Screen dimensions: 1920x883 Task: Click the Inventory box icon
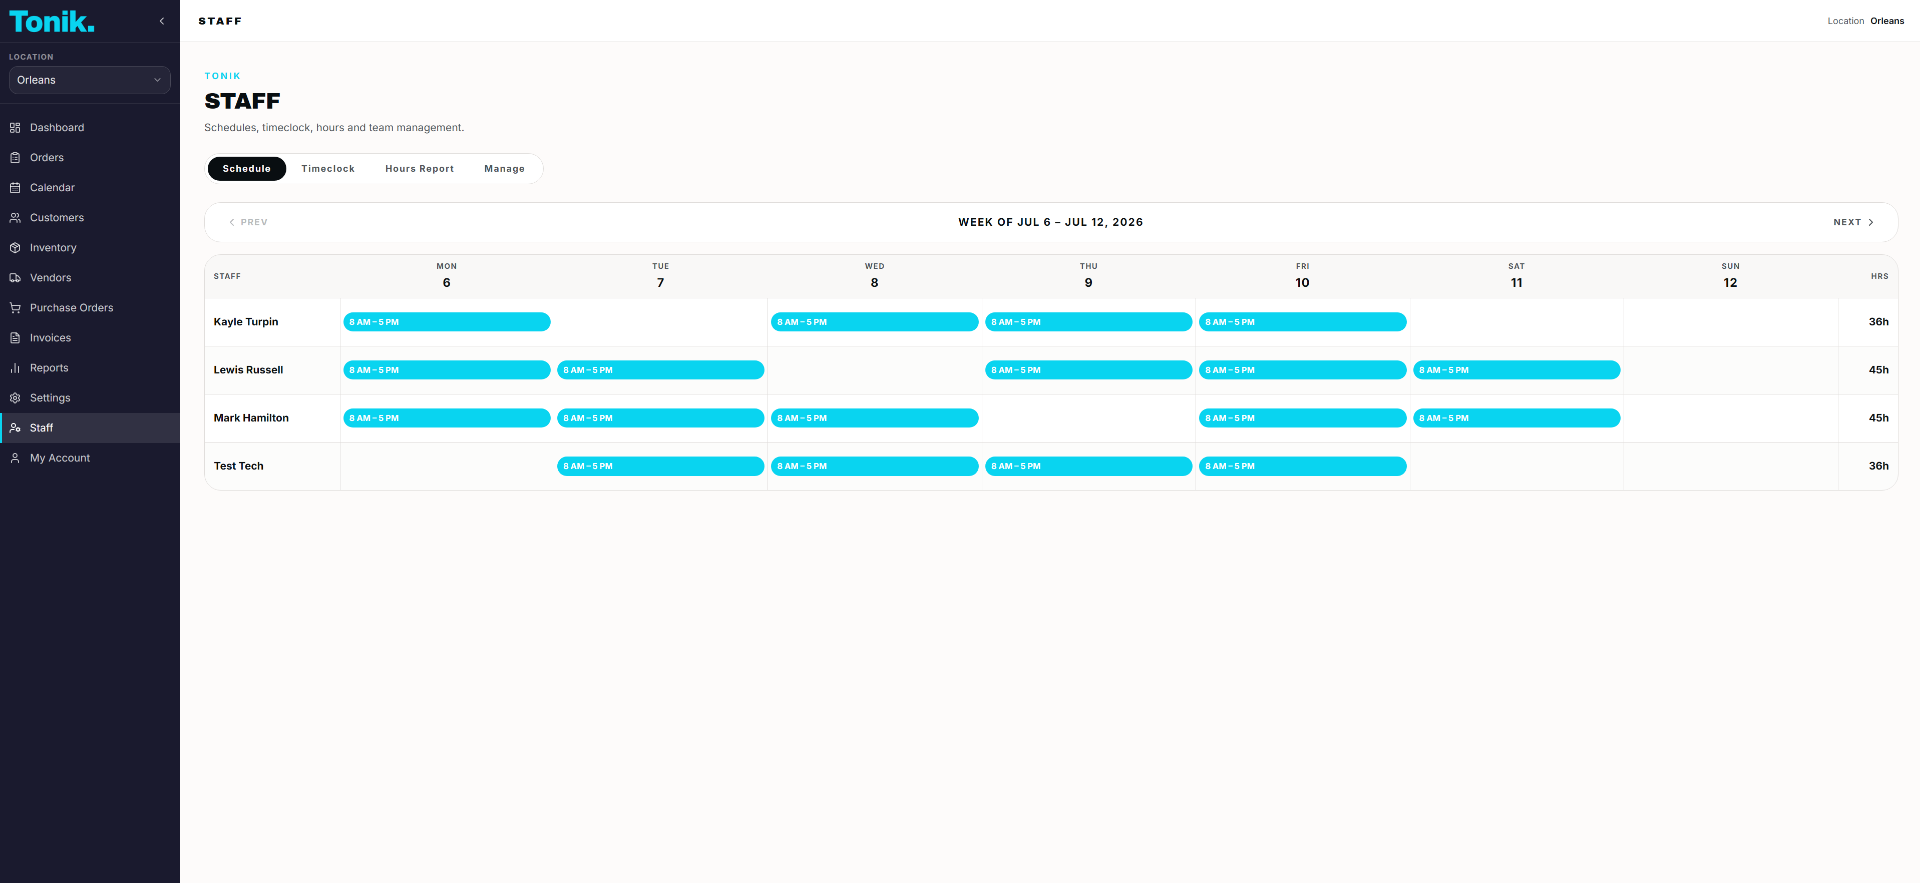pyautogui.click(x=15, y=248)
